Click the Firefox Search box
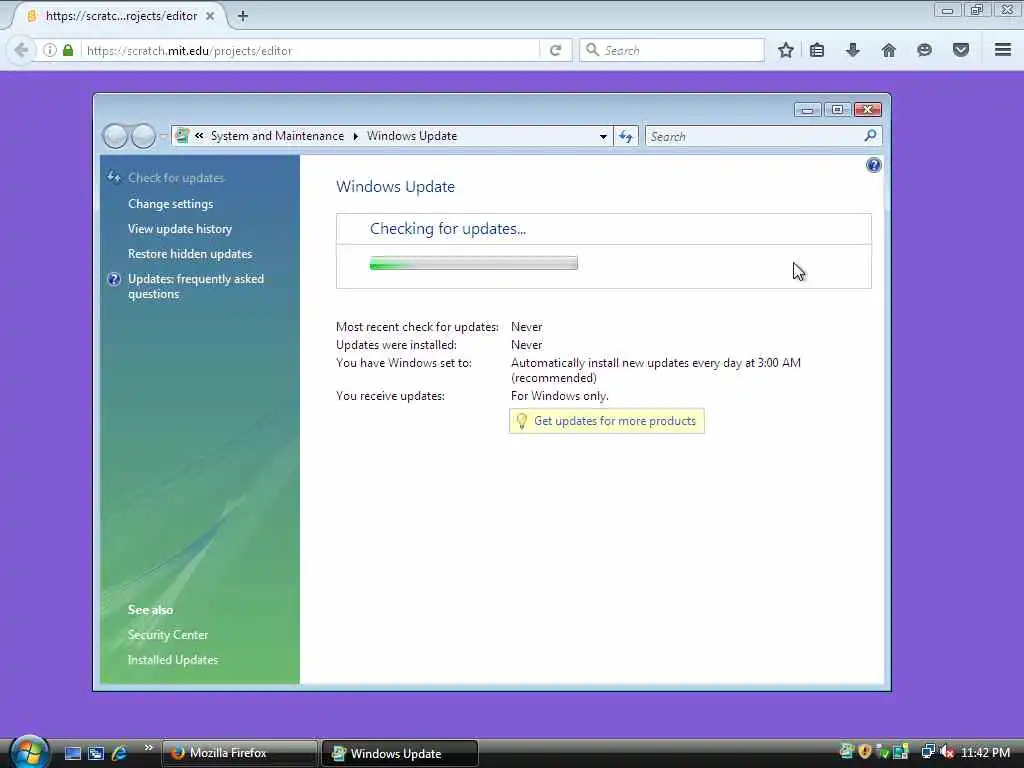Screen dimensions: 1024x768 [x=672, y=50]
